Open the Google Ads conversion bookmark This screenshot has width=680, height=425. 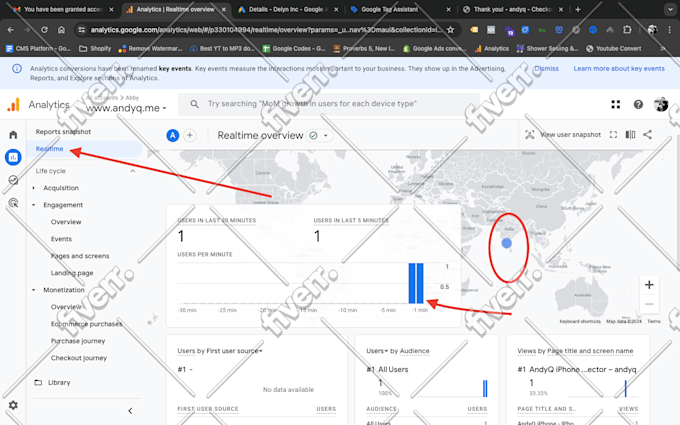(435, 49)
